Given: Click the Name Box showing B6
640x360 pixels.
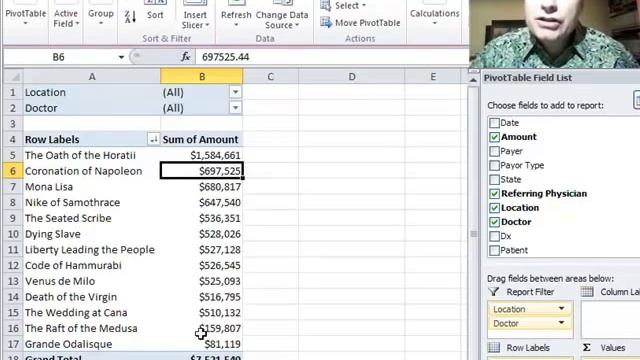Looking at the screenshot, I should 59,57.
